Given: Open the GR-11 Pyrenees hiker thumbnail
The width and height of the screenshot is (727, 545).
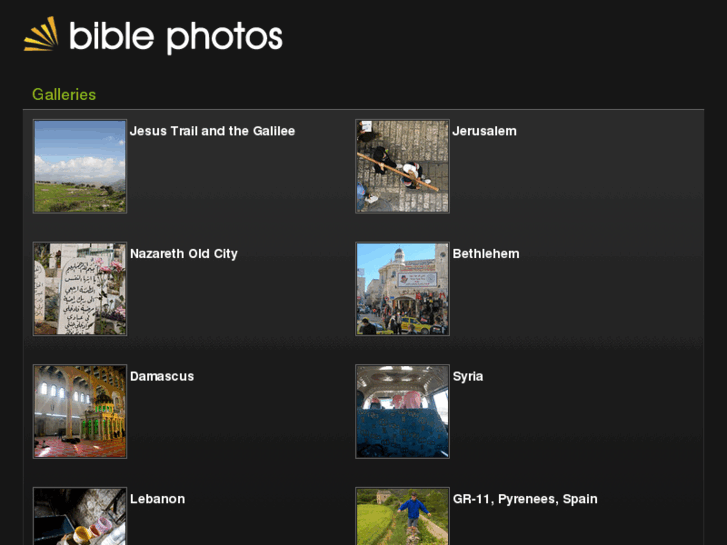Looking at the screenshot, I should point(402,516).
